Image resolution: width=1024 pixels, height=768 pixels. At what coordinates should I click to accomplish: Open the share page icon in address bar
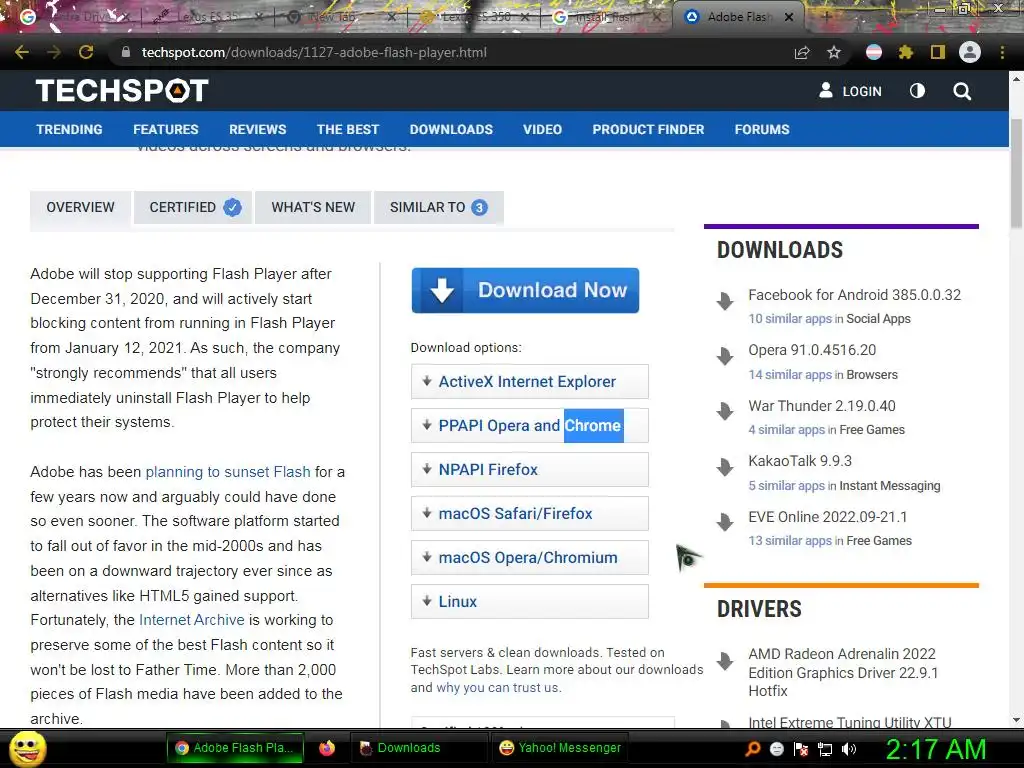point(802,52)
